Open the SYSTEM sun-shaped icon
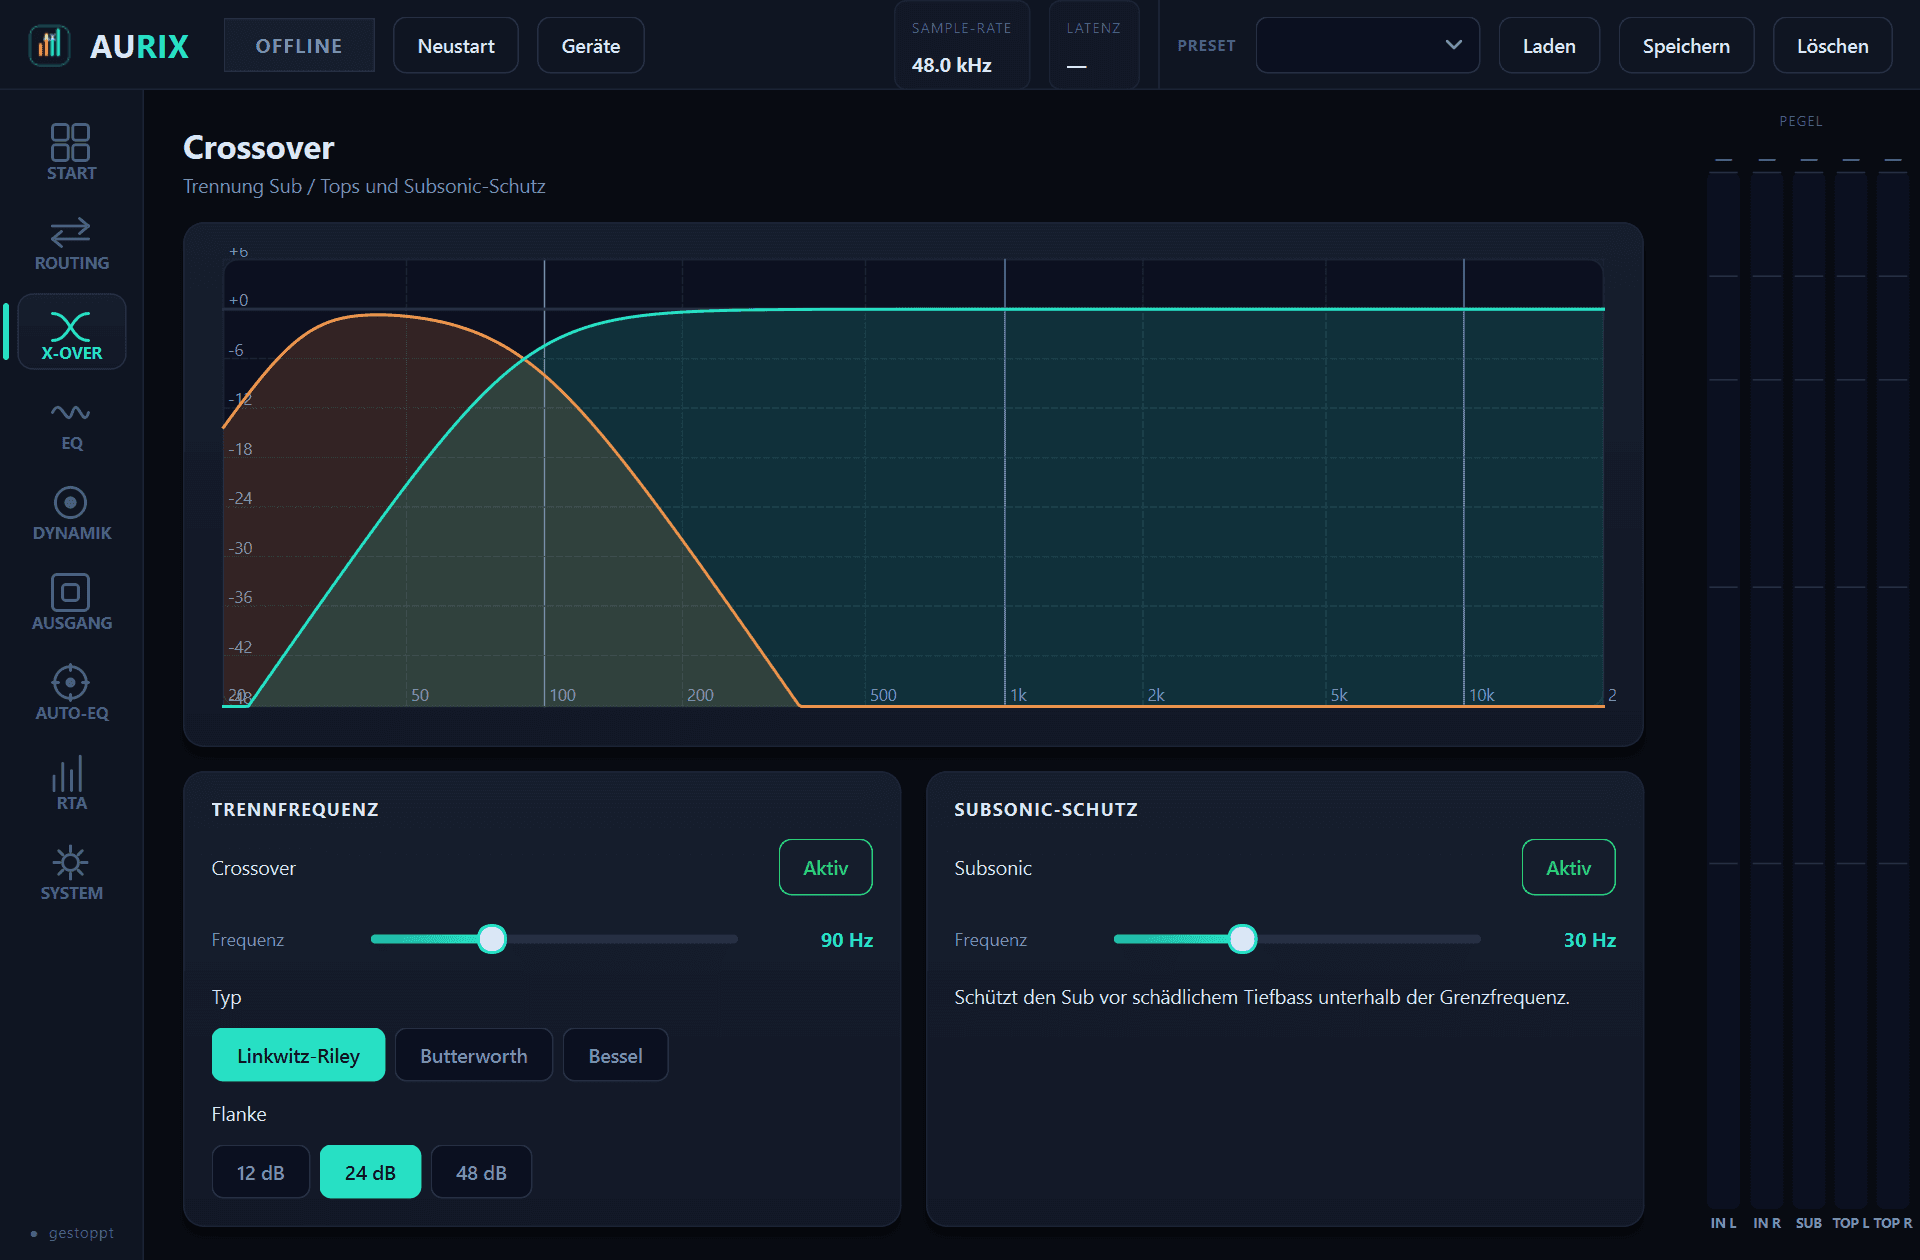Image resolution: width=1920 pixels, height=1260 pixels. pyautogui.click(x=70, y=862)
